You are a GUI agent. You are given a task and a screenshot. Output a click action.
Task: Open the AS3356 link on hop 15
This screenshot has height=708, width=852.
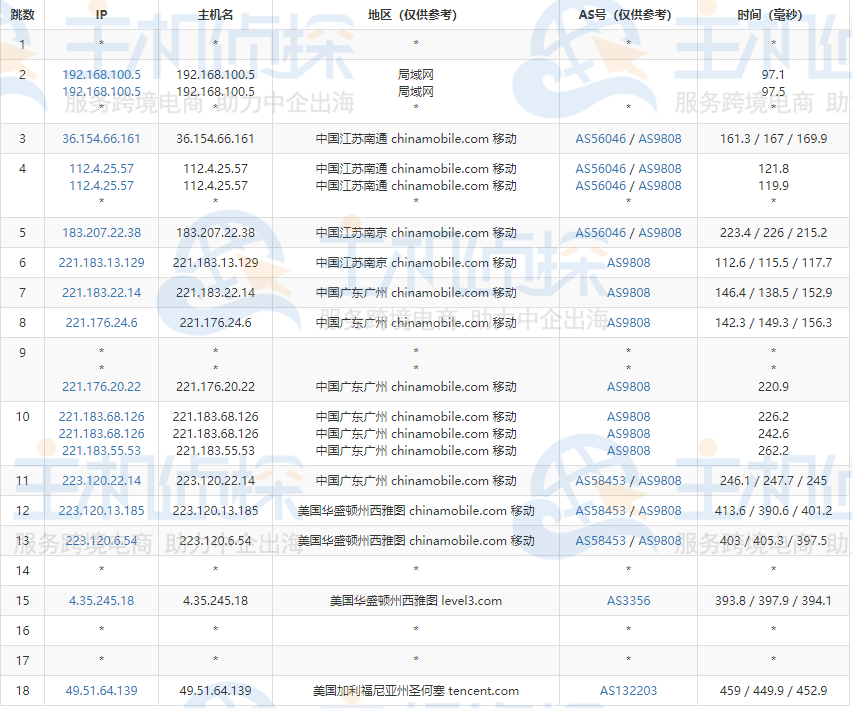(x=628, y=601)
